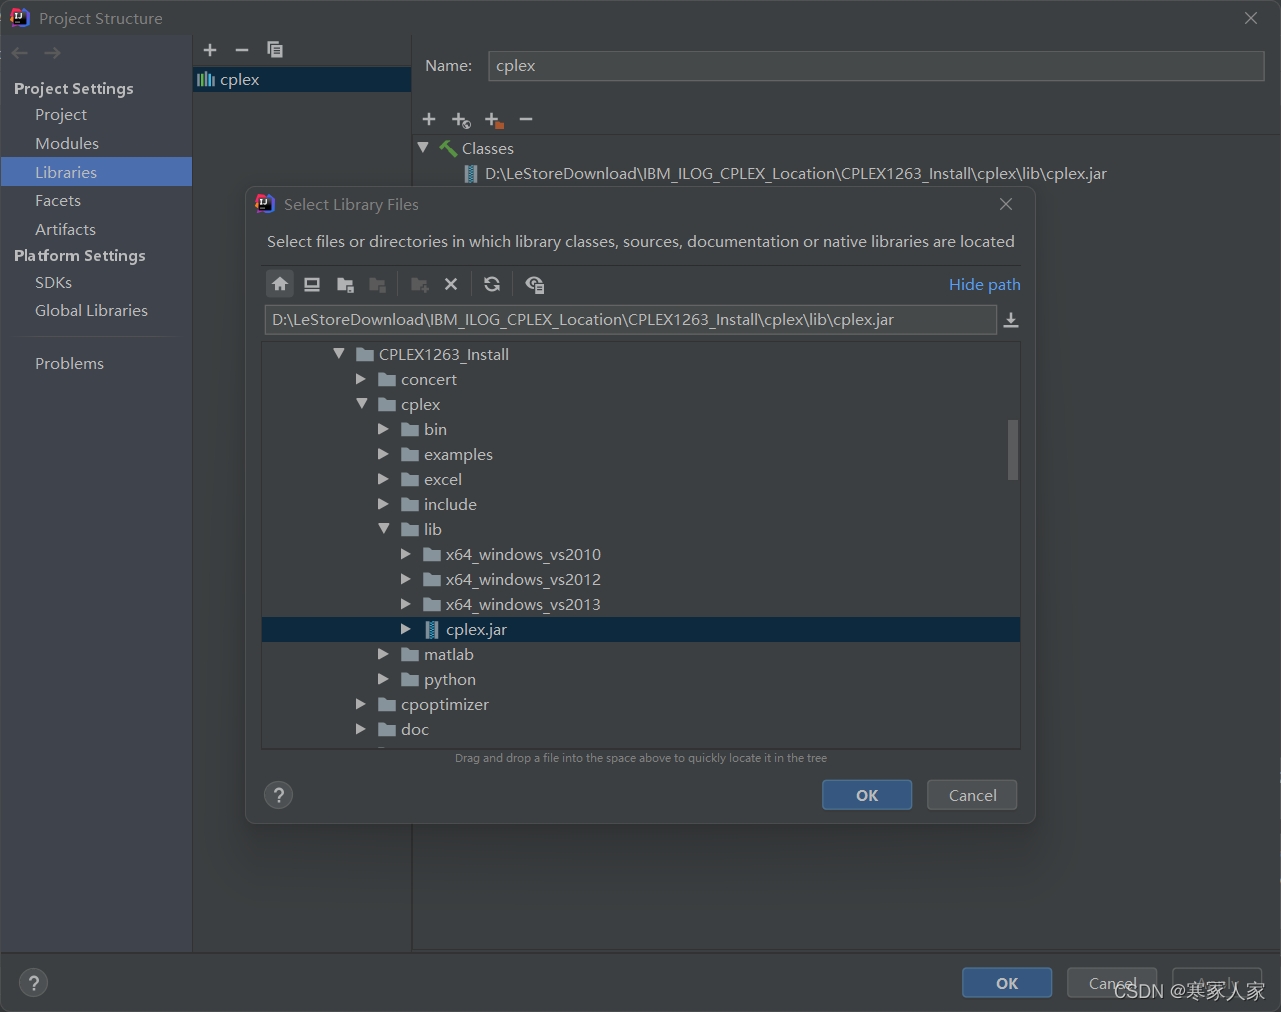This screenshot has width=1281, height=1012.
Task: Click help question mark in Select Library Files
Action: (x=279, y=795)
